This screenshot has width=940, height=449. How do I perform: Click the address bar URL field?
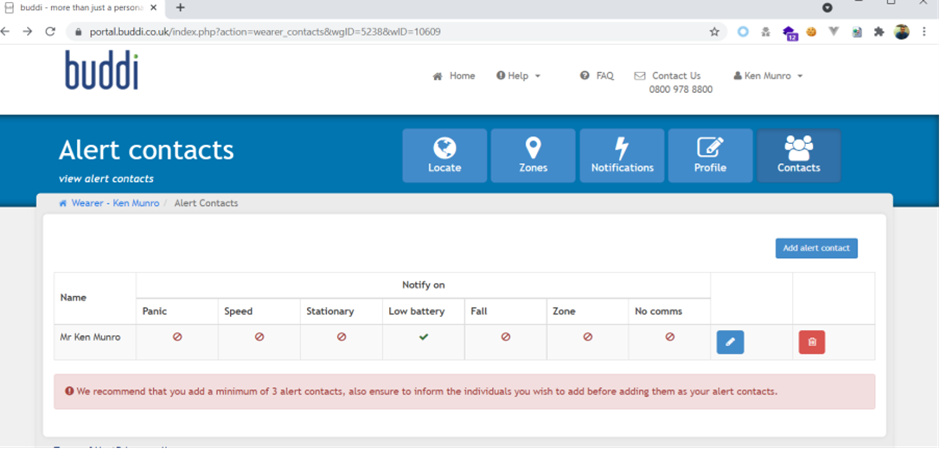396,32
